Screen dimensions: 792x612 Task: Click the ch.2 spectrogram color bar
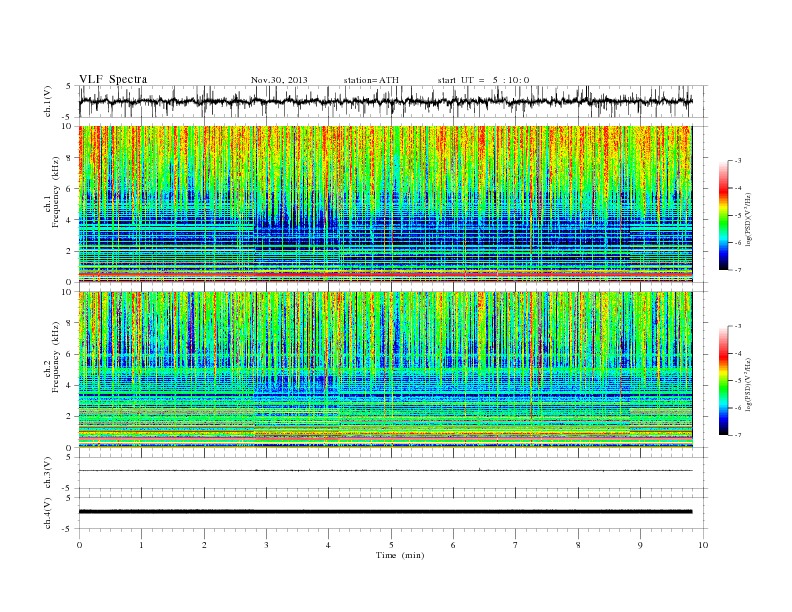[x=724, y=381]
